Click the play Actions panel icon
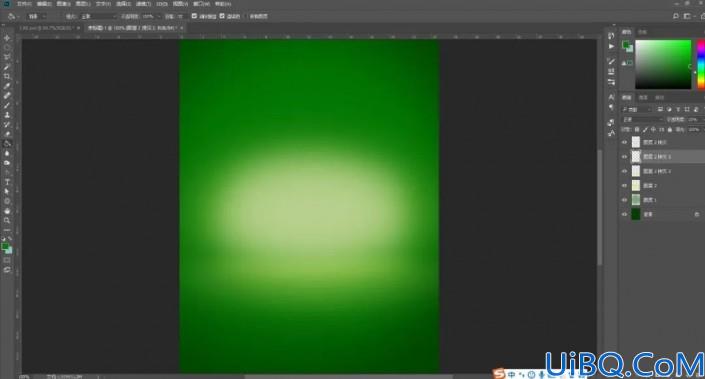 tap(611, 46)
